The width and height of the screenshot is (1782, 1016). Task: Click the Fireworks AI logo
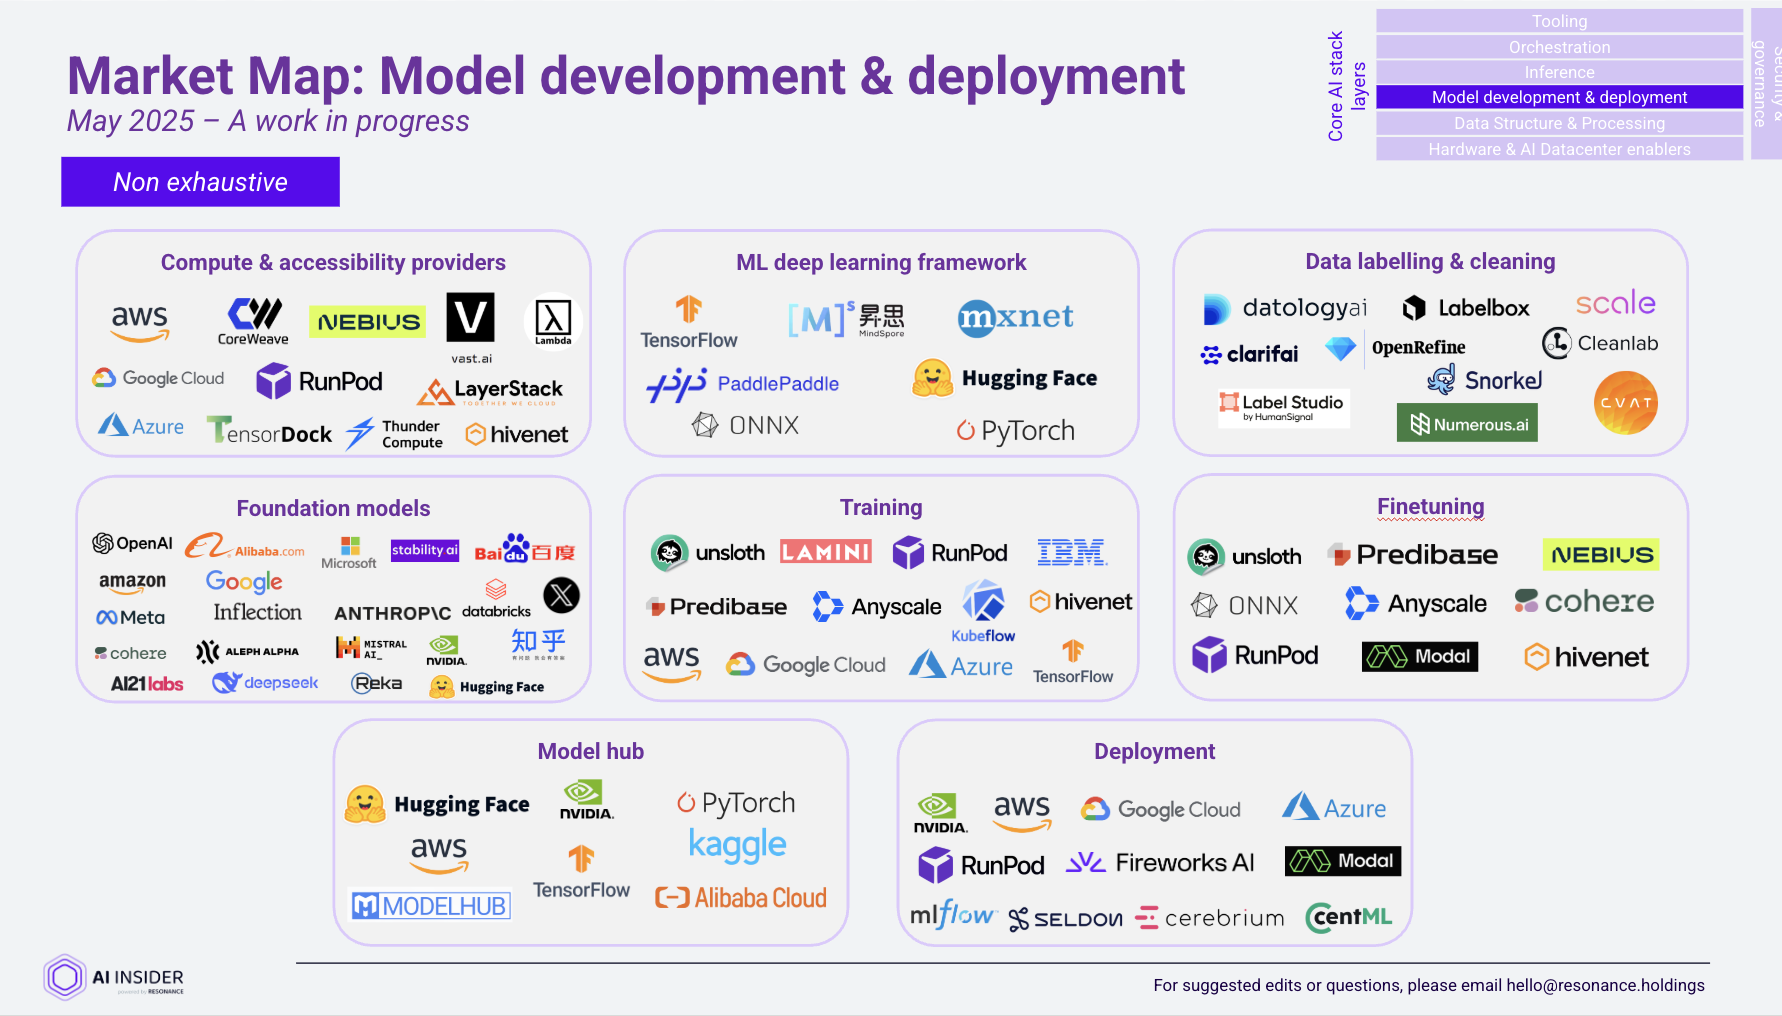[x=1160, y=862]
